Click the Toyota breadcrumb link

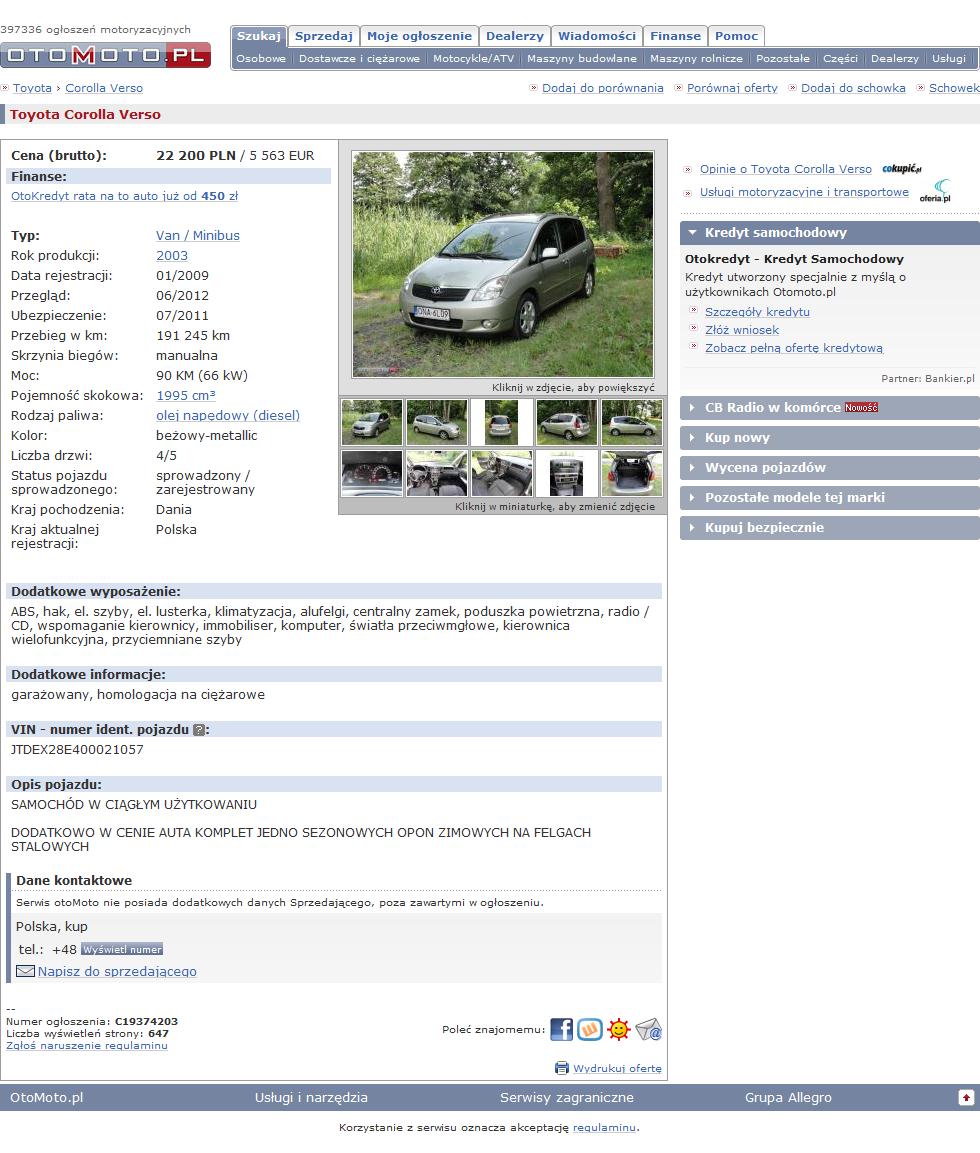pos(32,88)
